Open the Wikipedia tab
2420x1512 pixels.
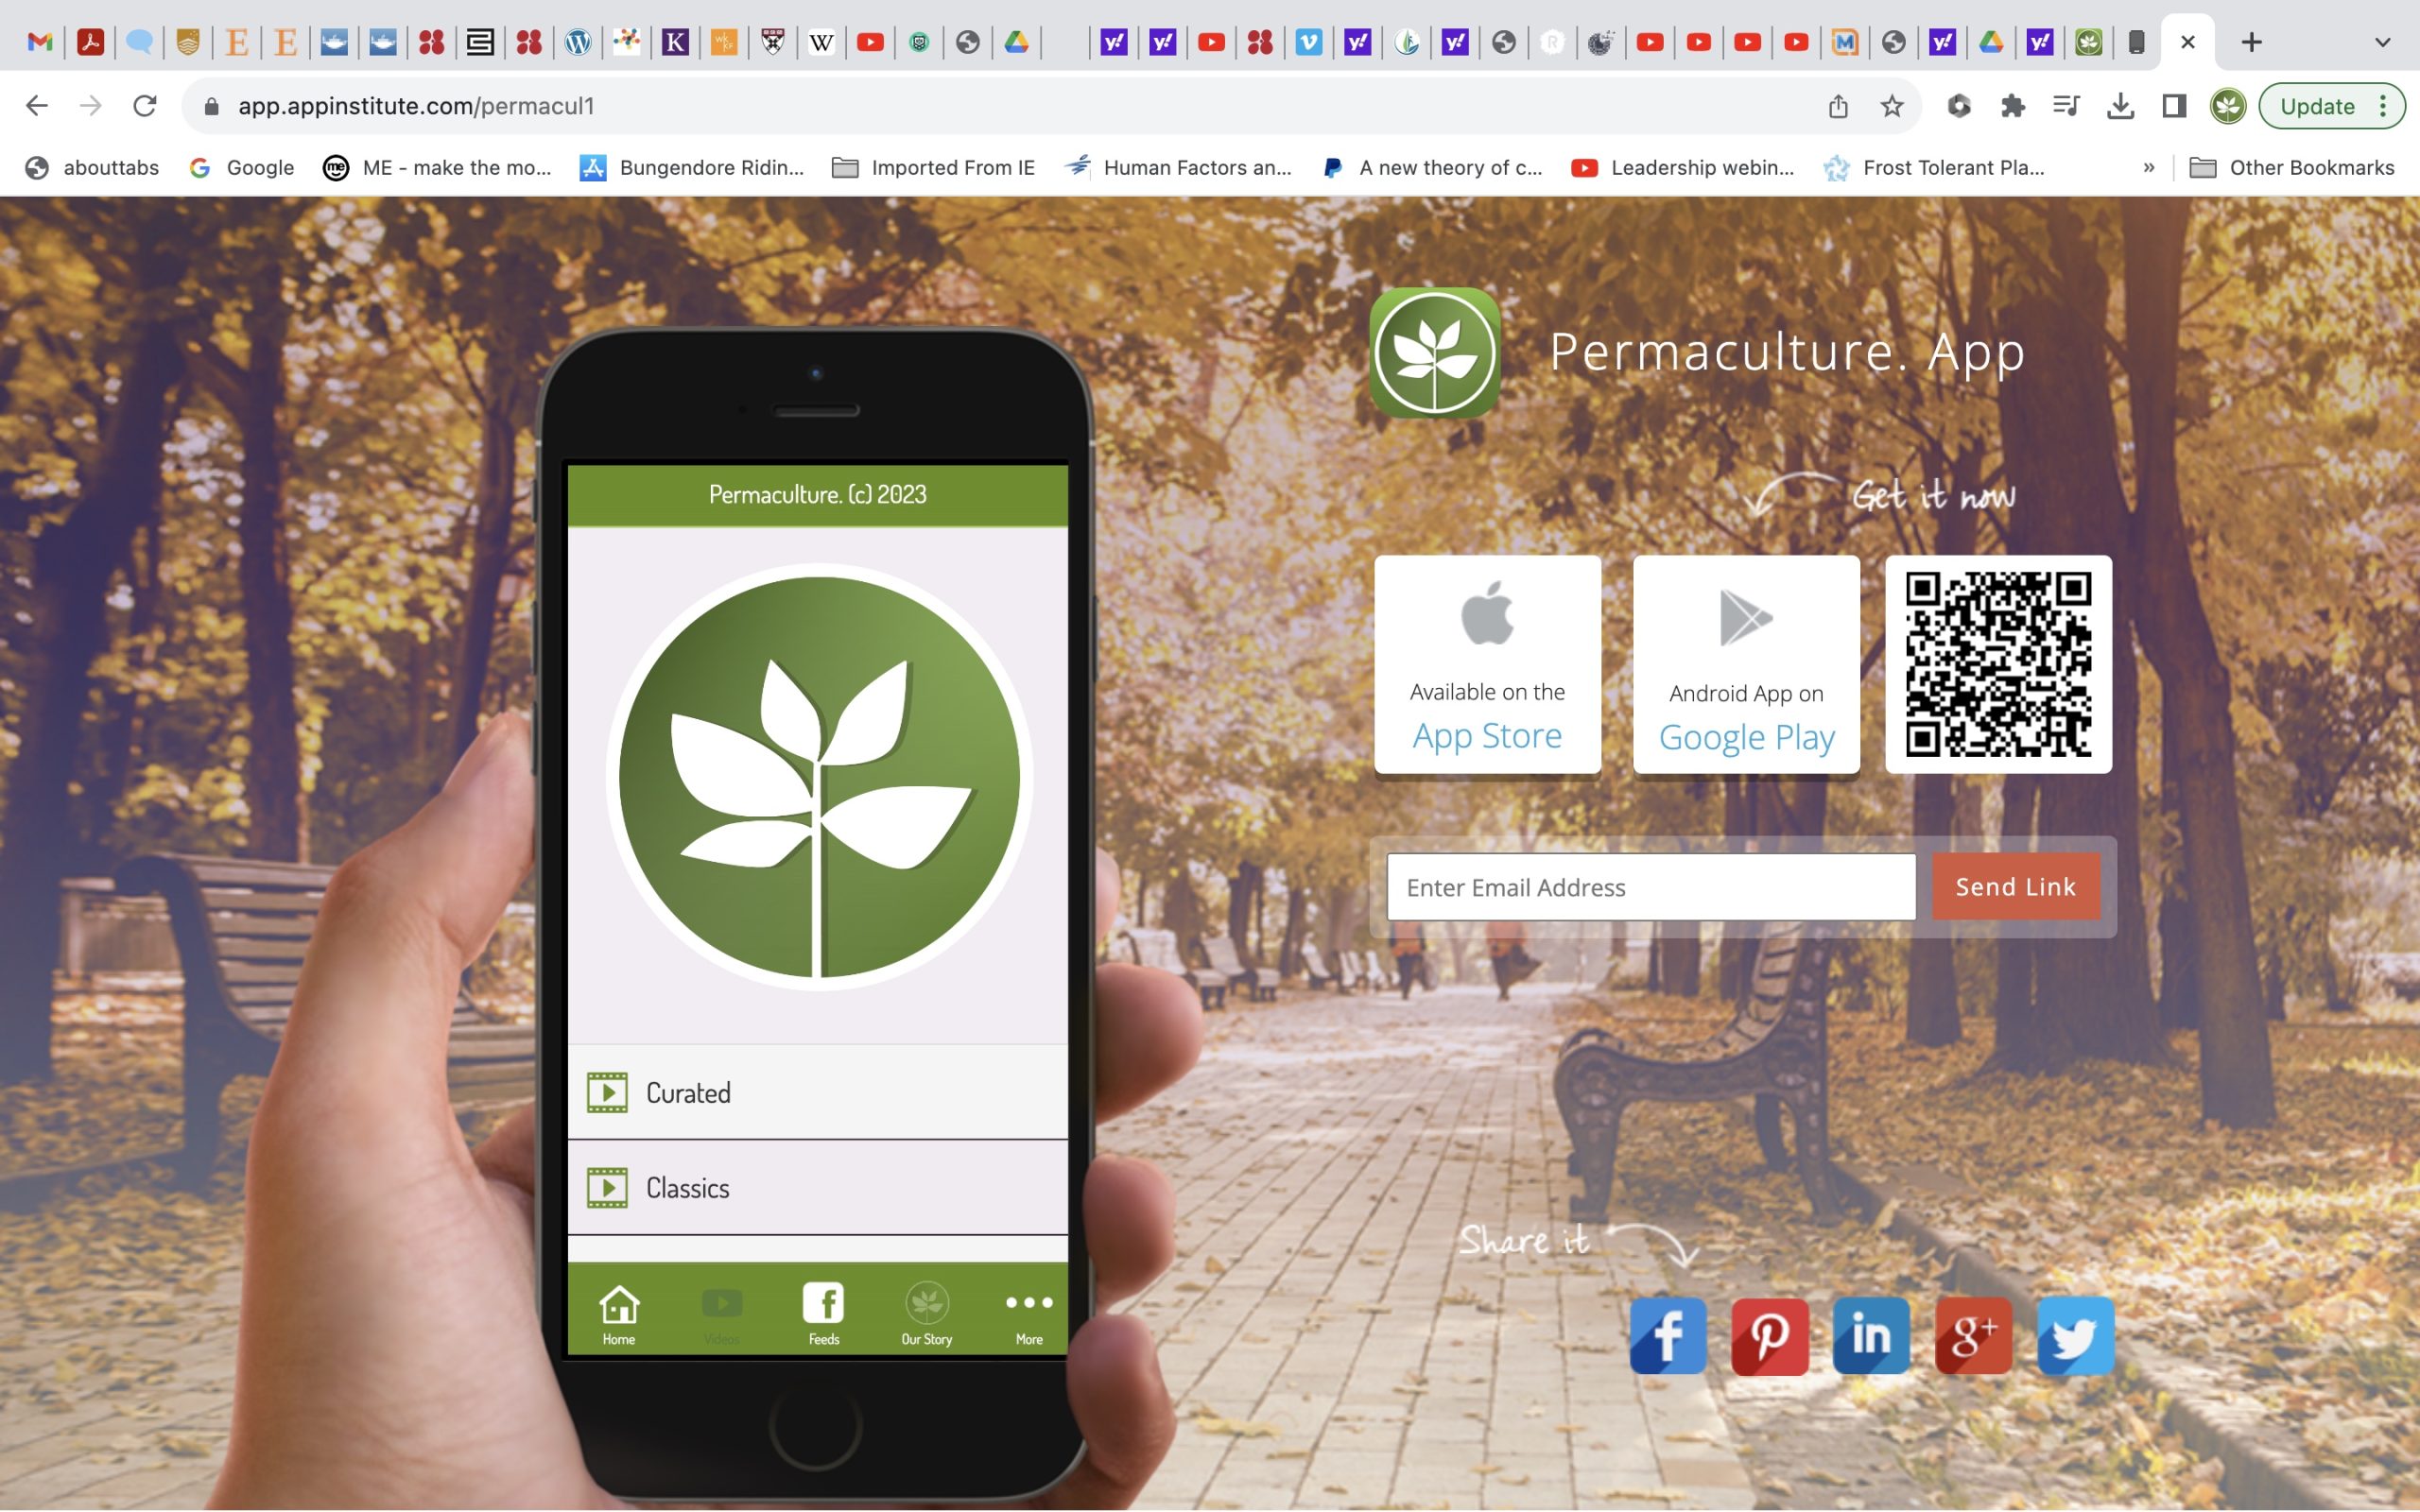(821, 42)
